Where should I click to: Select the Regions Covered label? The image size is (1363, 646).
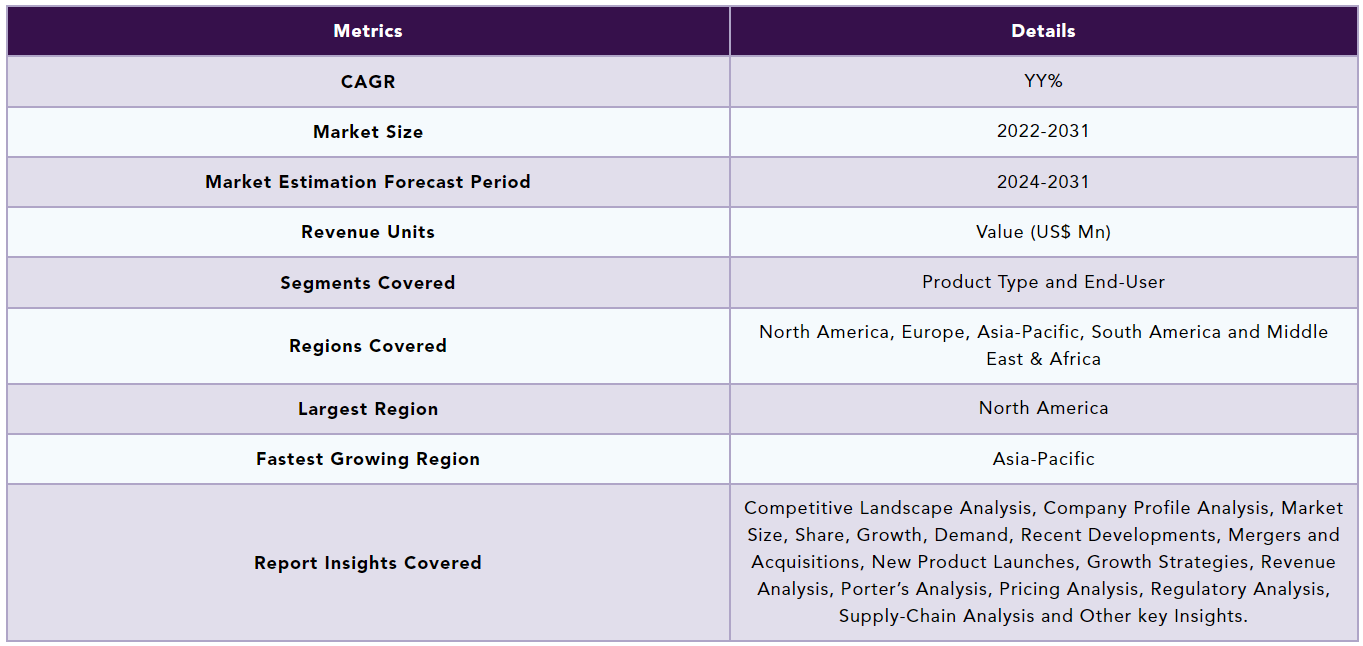point(368,346)
